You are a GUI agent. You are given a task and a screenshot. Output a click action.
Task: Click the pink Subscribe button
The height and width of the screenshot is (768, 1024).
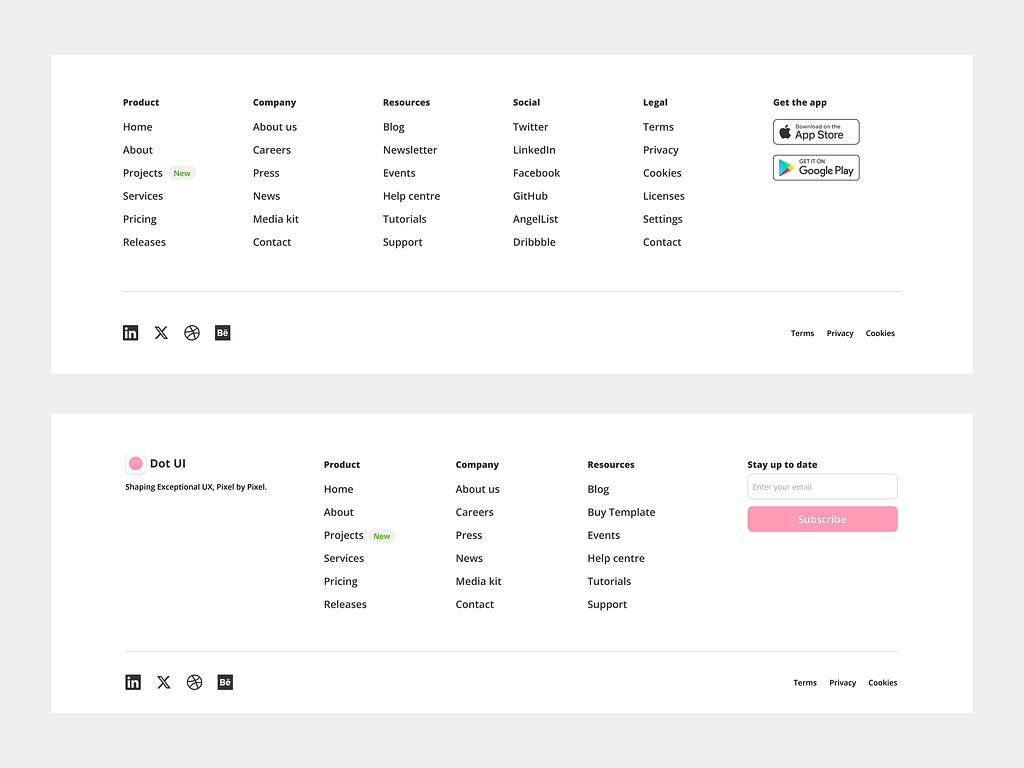point(822,519)
